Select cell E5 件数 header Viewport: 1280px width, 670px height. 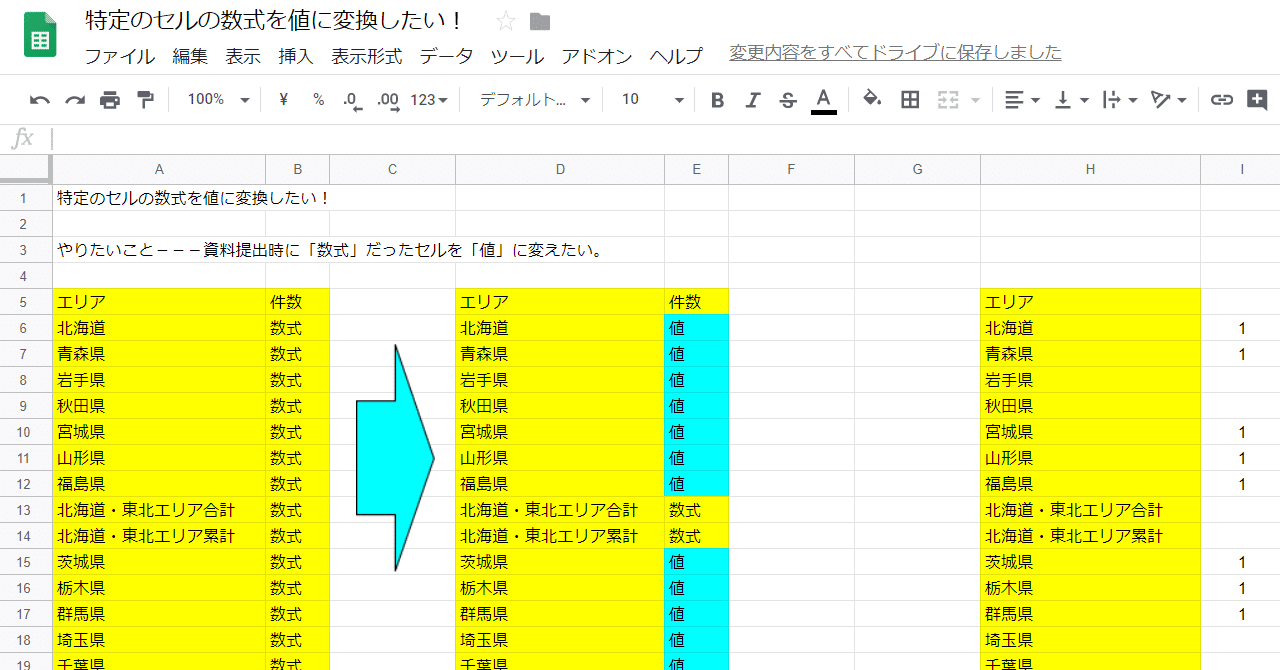[696, 302]
